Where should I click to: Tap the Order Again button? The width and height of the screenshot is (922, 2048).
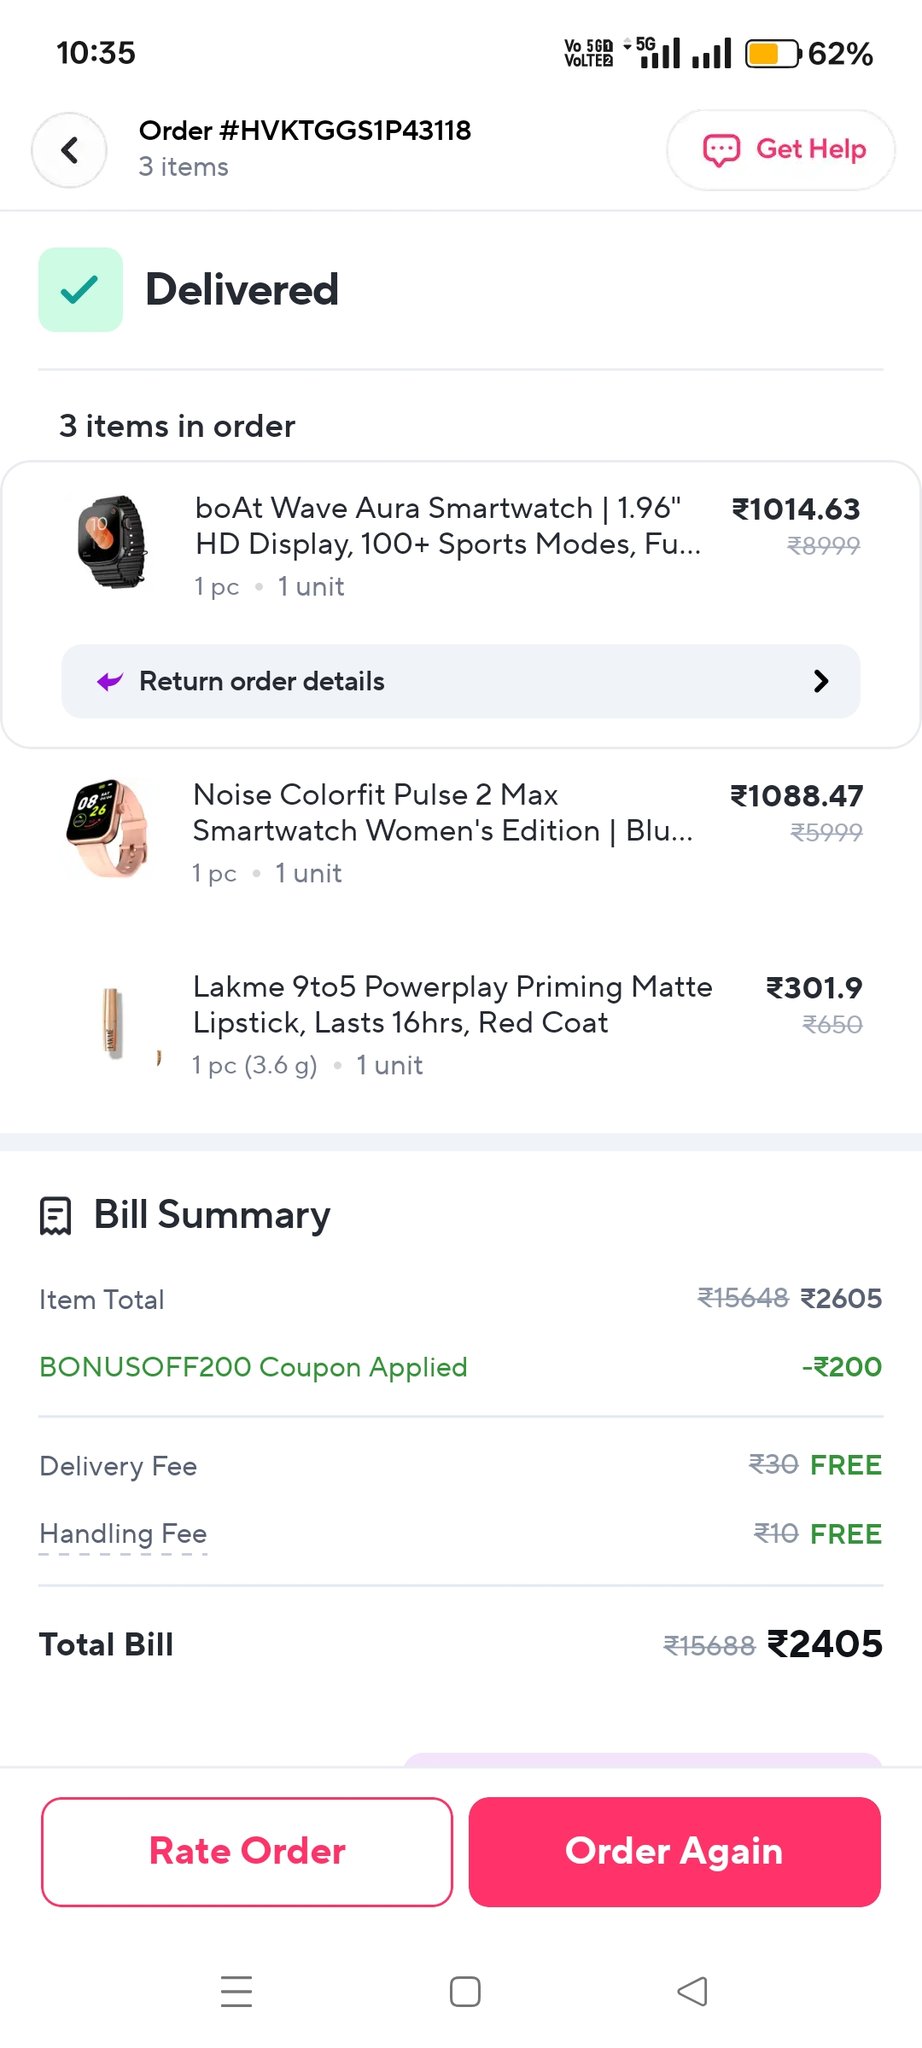(674, 1851)
